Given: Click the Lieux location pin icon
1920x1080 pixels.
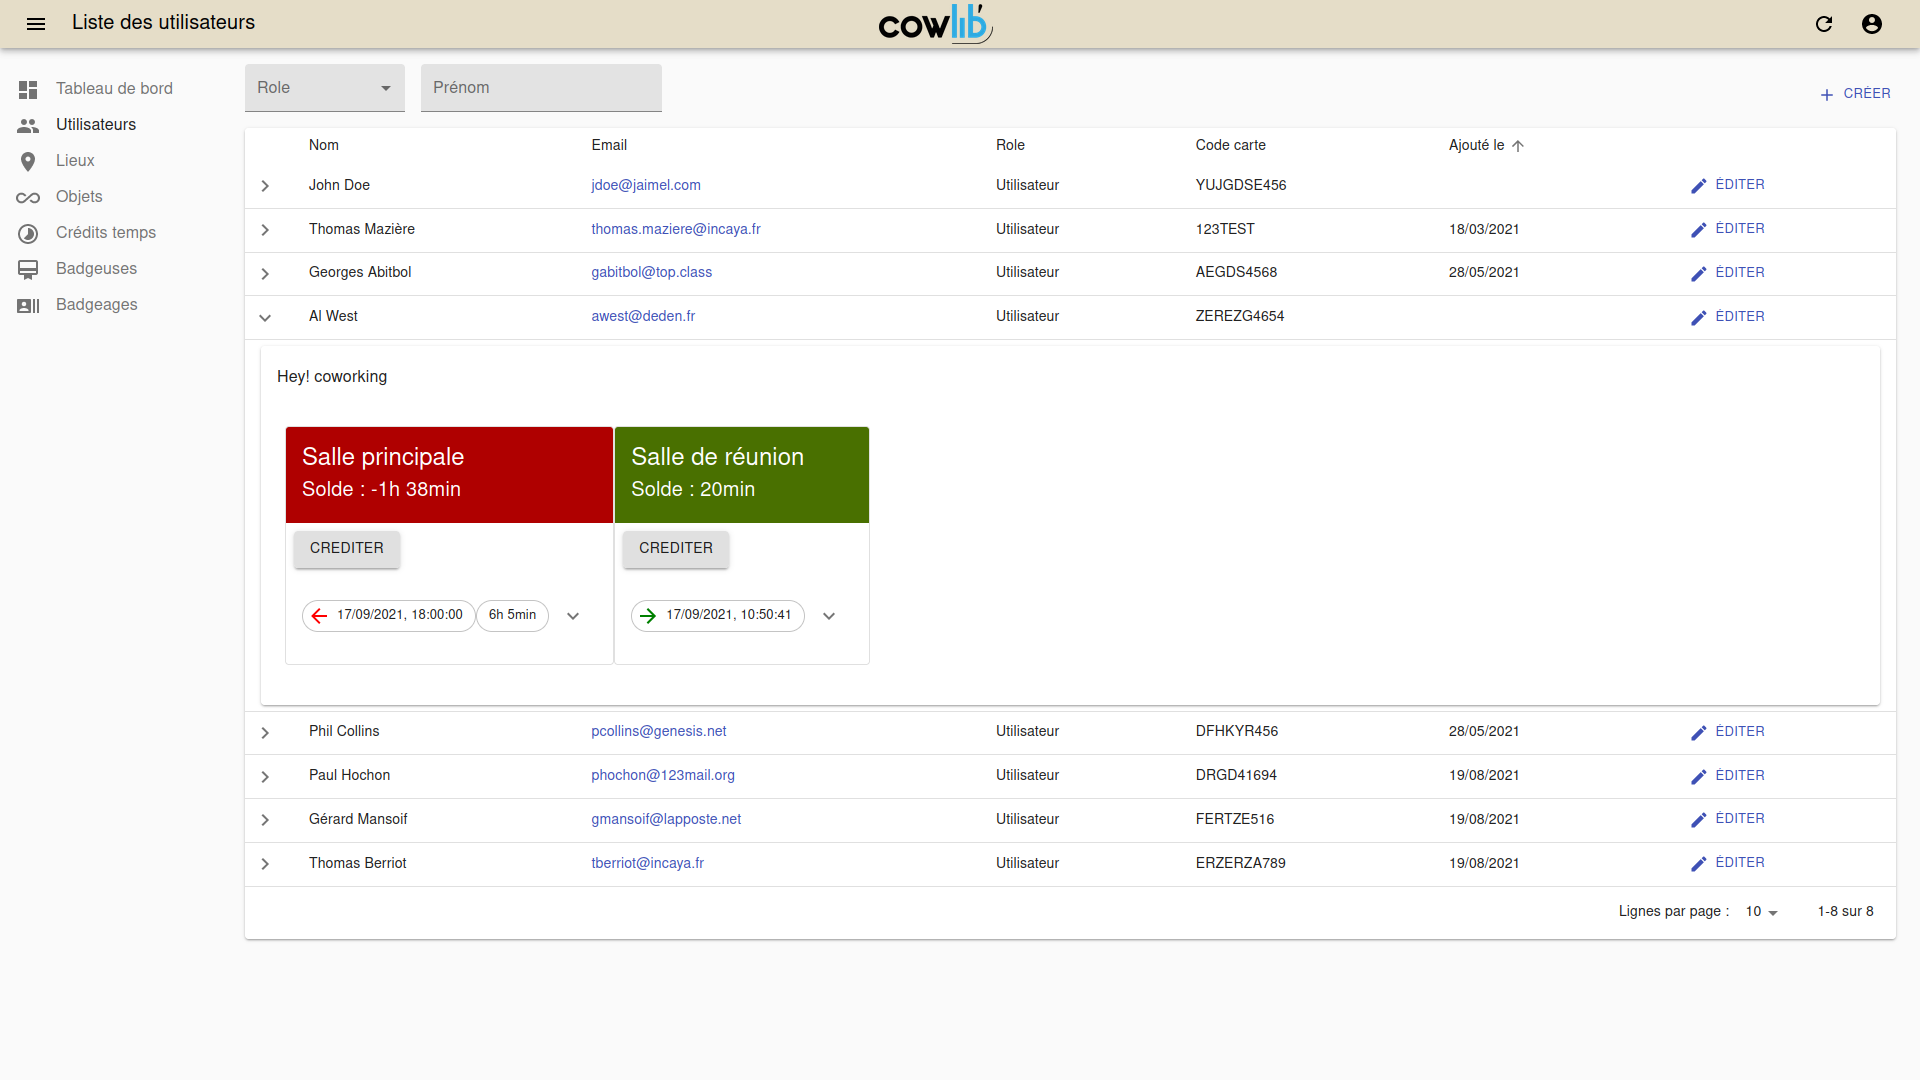Looking at the screenshot, I should pos(28,161).
